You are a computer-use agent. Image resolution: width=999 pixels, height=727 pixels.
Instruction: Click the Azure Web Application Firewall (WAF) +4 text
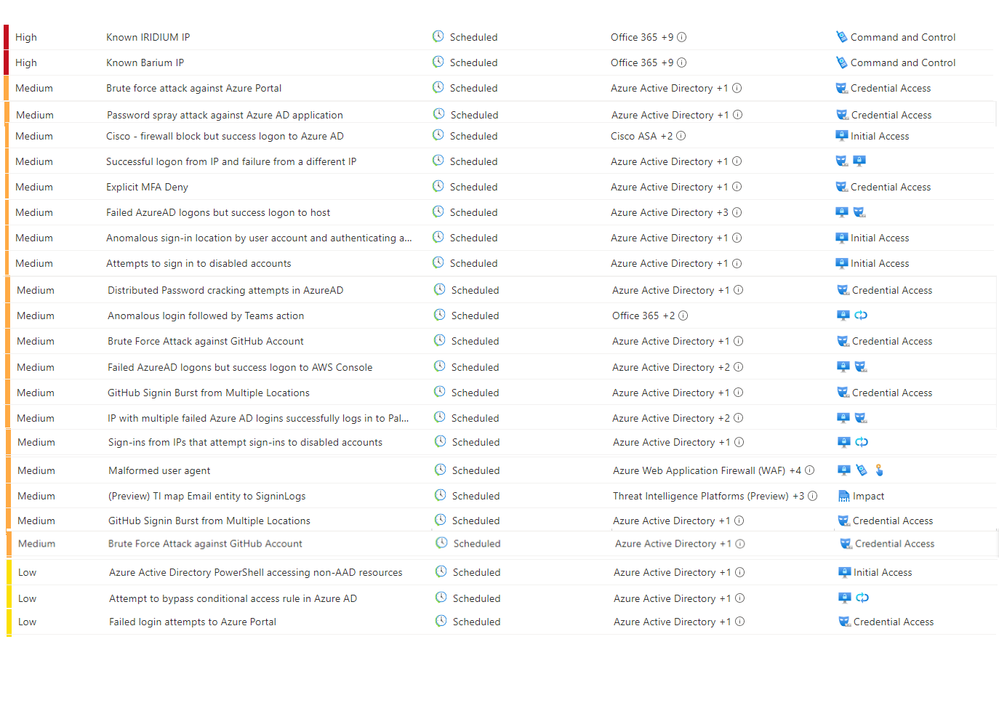coord(707,470)
